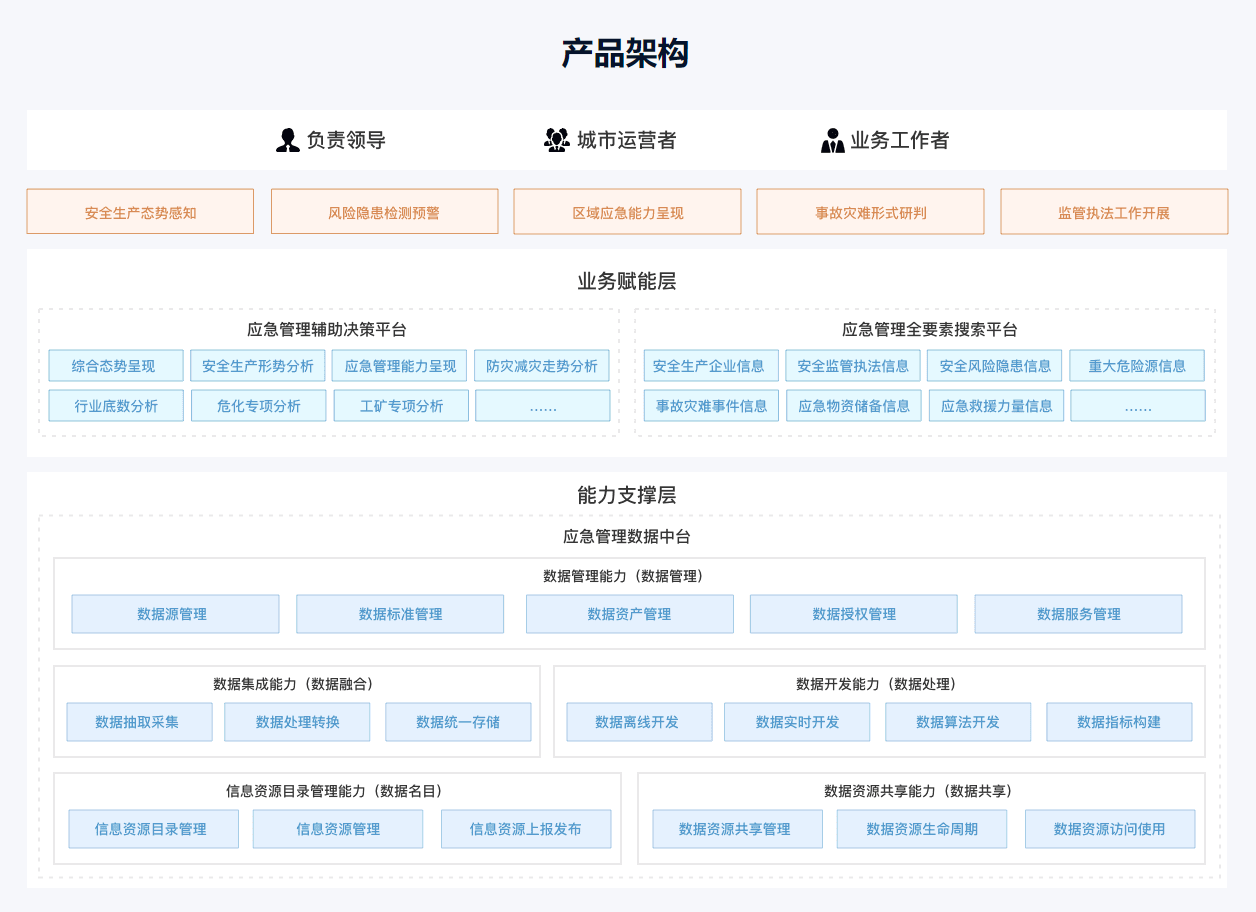The width and height of the screenshot is (1256, 912).
Task: Open 风险隐患检测预警 box
Action: (384, 212)
